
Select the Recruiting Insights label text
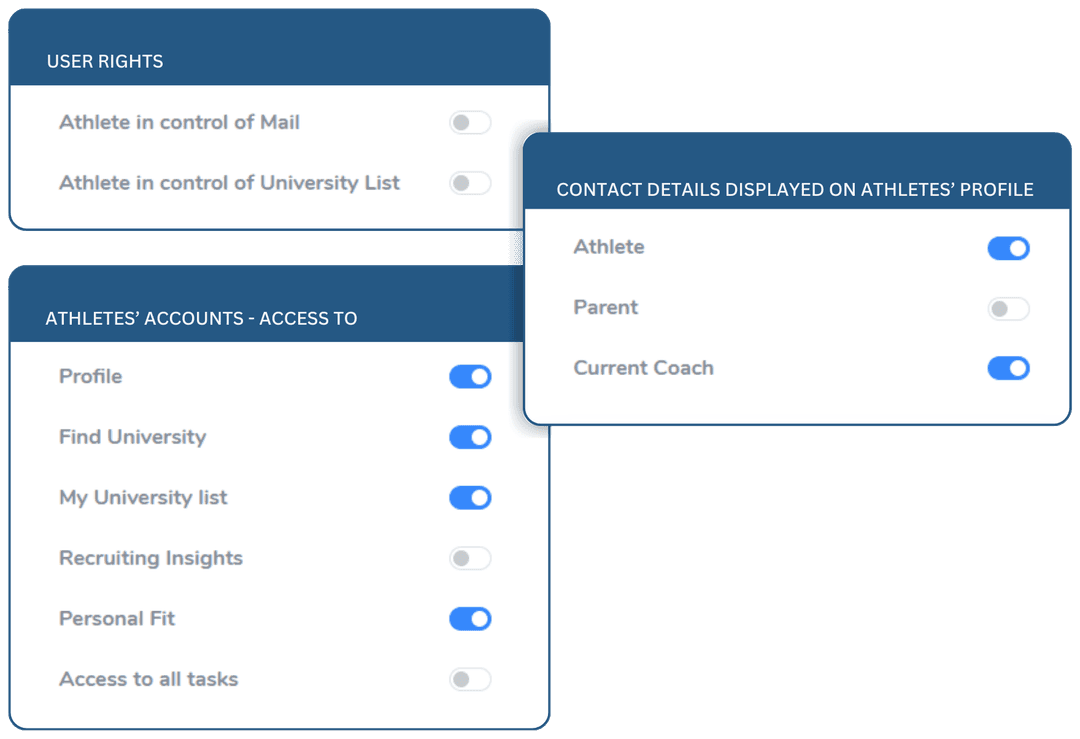coord(150,558)
